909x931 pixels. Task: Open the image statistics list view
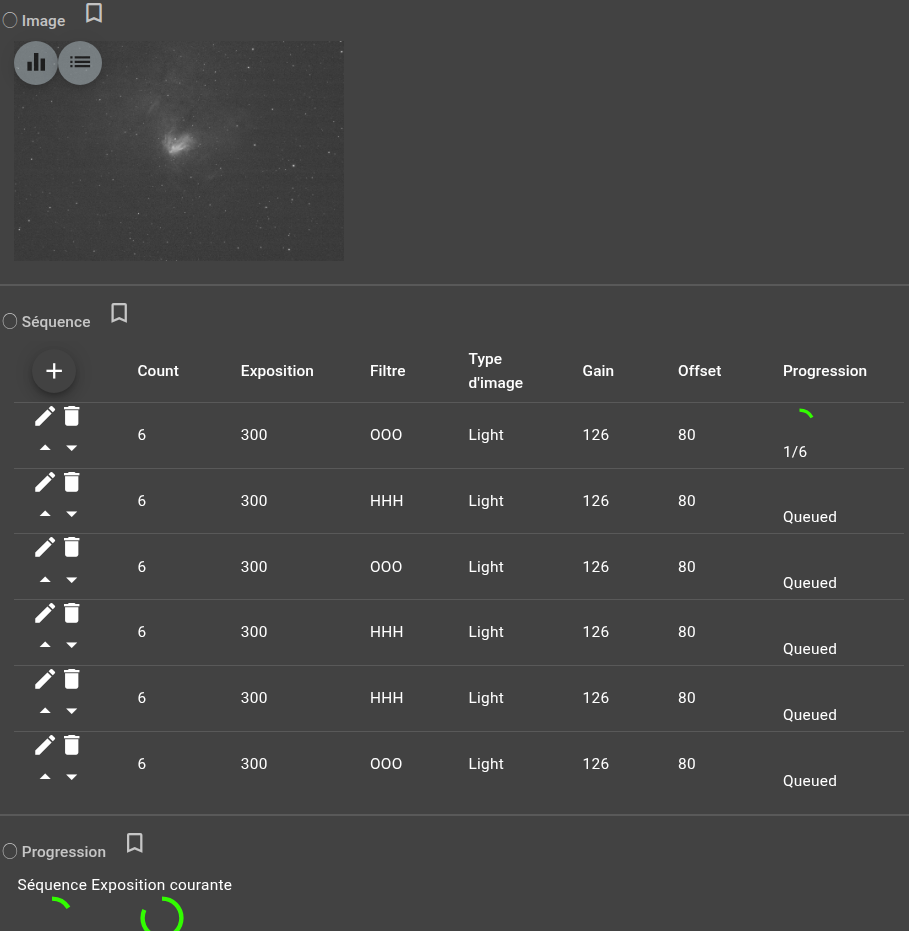pyautogui.click(x=80, y=62)
